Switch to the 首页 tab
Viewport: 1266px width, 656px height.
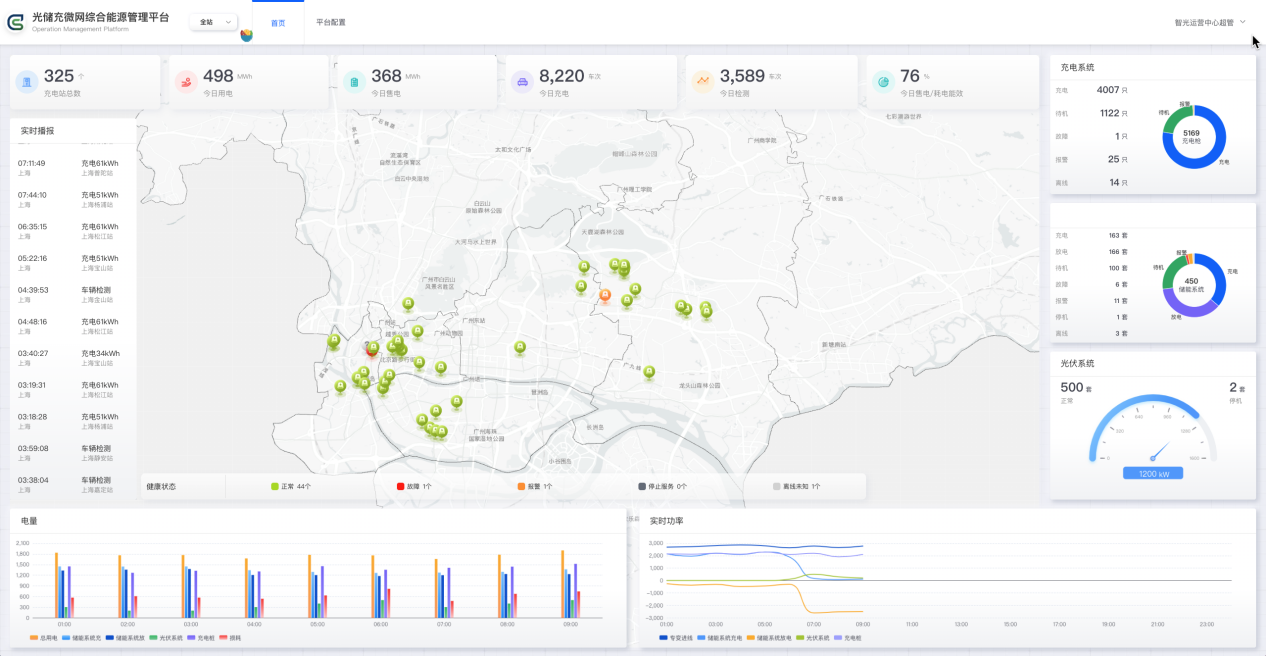(x=278, y=22)
